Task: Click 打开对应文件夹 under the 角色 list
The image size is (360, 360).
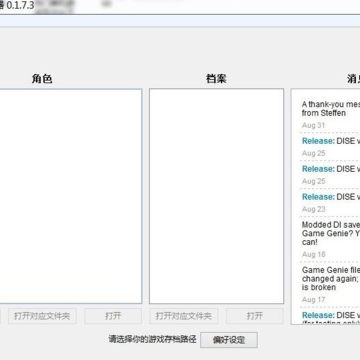Action: (x=42, y=316)
